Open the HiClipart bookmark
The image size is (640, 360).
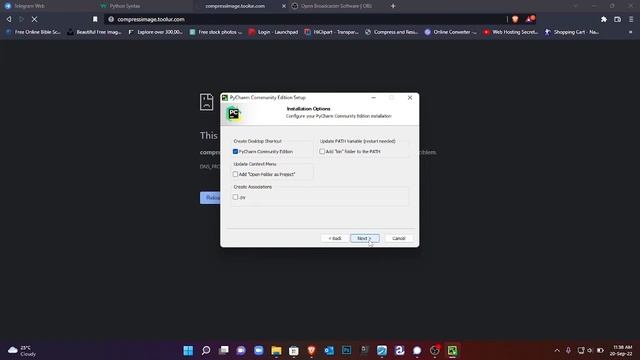tap(331, 32)
